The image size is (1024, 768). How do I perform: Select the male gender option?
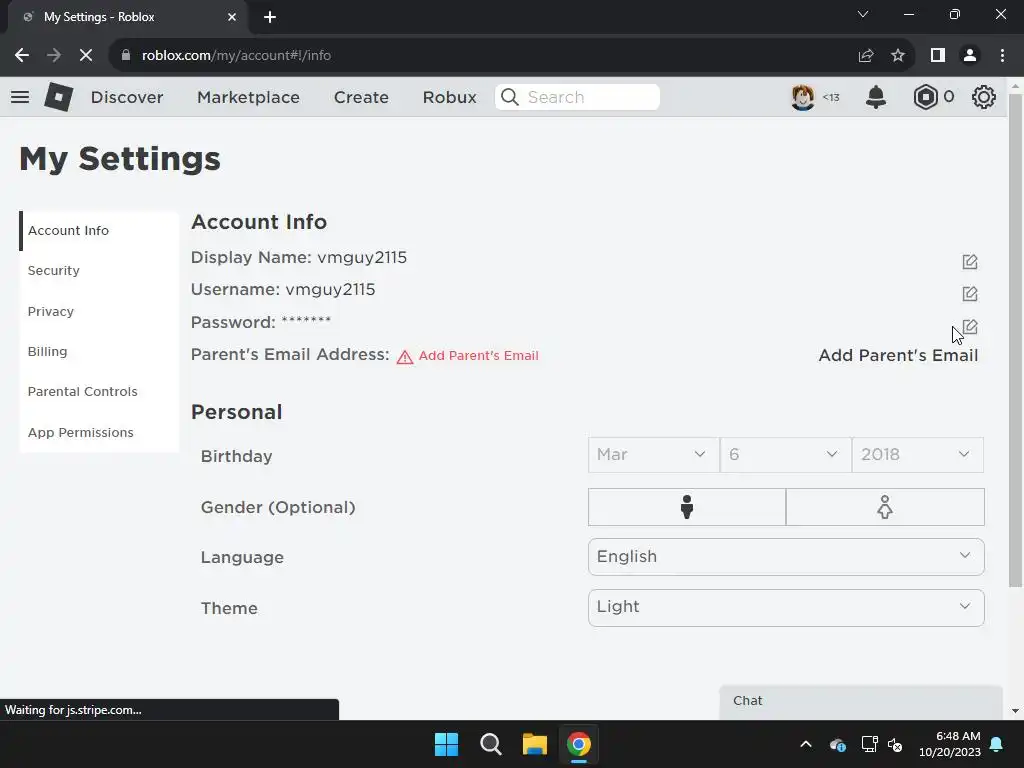686,507
